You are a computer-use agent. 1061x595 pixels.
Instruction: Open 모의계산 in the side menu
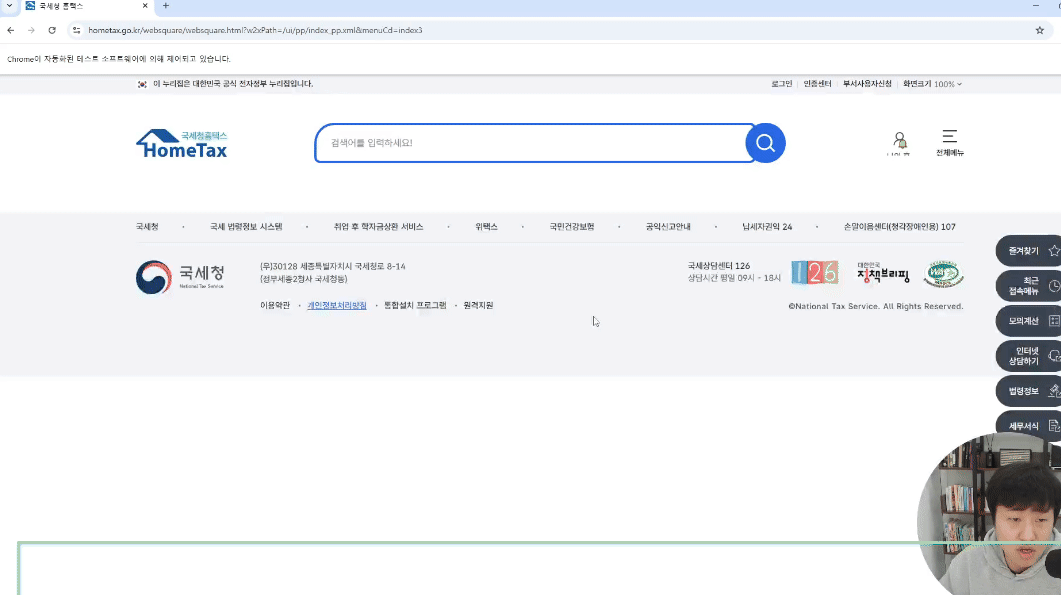tap(1029, 321)
